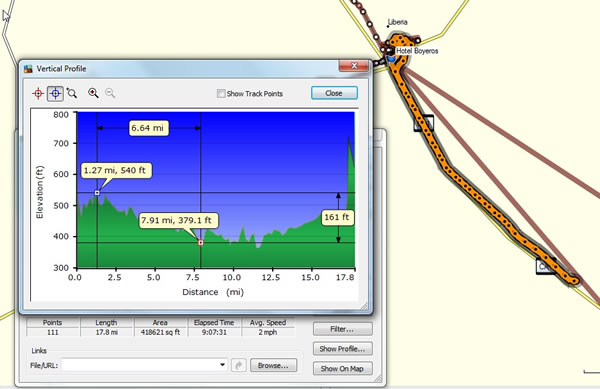Select the red crosshair marker tool
Viewport: 600px width, 389px height.
click(38, 93)
